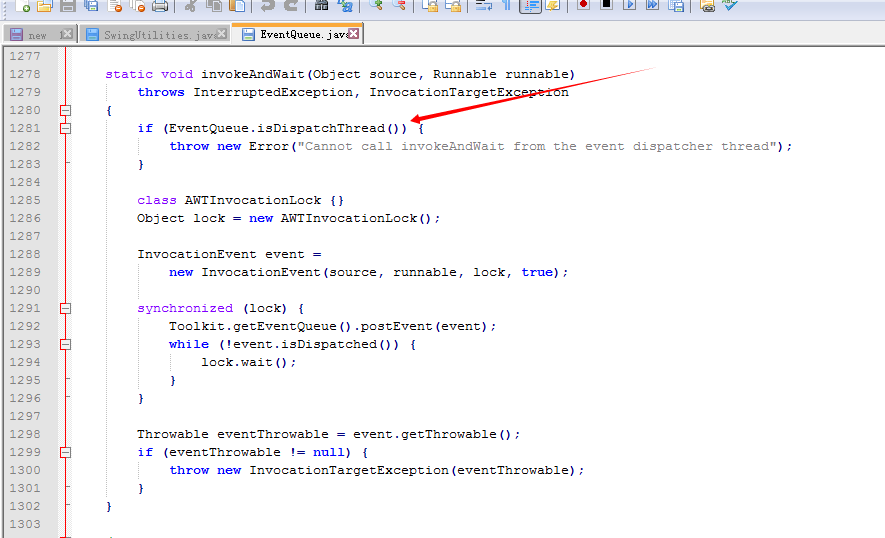Screen dimensions: 885x538
Task: Start macro recording with red dot
Action: [583, 5]
